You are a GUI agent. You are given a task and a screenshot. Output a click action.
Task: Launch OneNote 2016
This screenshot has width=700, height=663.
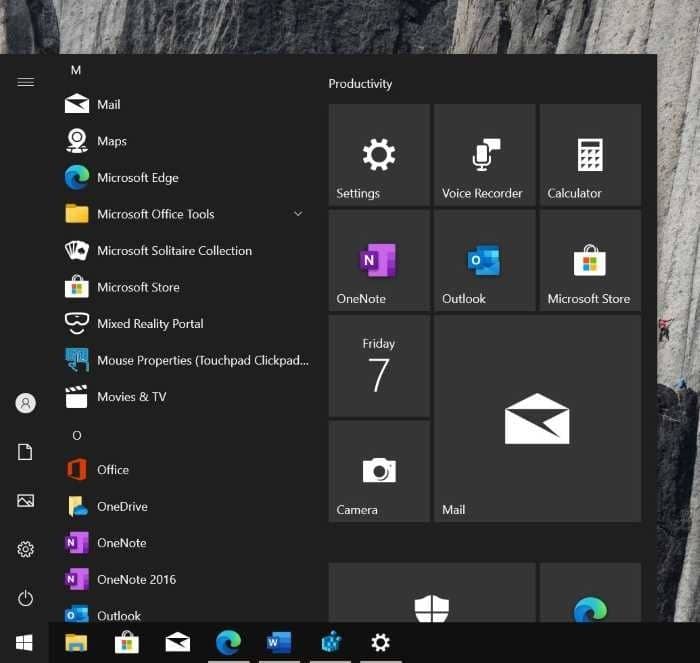[x=187, y=580]
